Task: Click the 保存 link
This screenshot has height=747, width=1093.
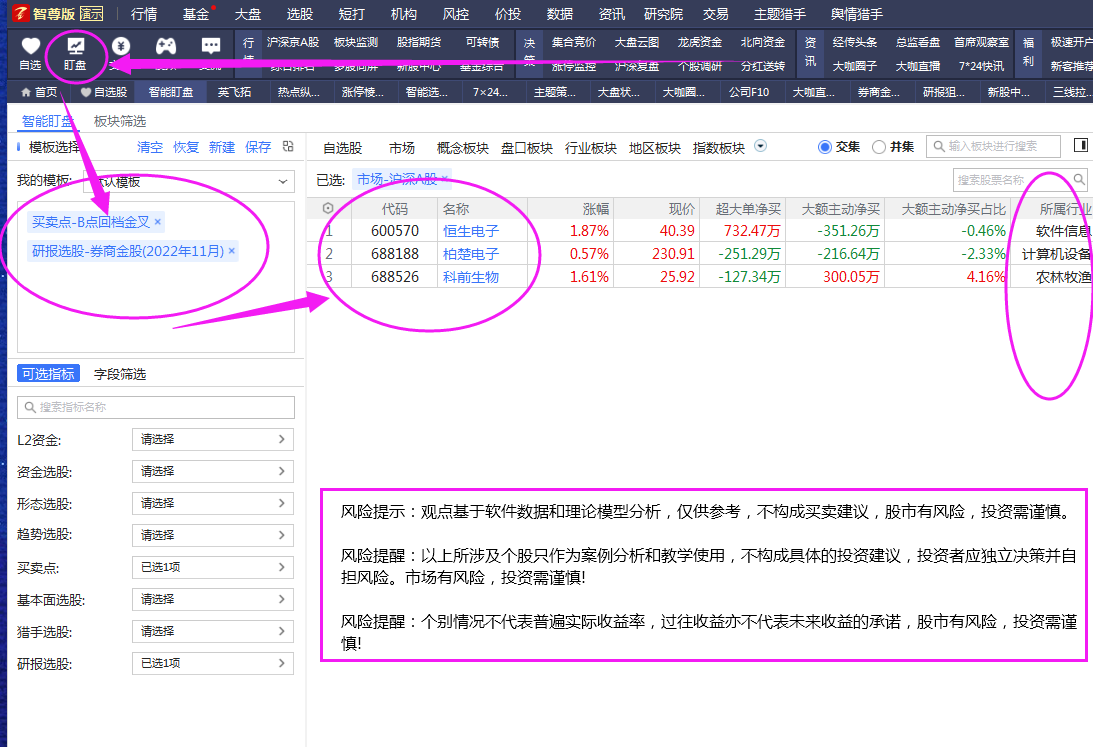Action: pyautogui.click(x=258, y=147)
